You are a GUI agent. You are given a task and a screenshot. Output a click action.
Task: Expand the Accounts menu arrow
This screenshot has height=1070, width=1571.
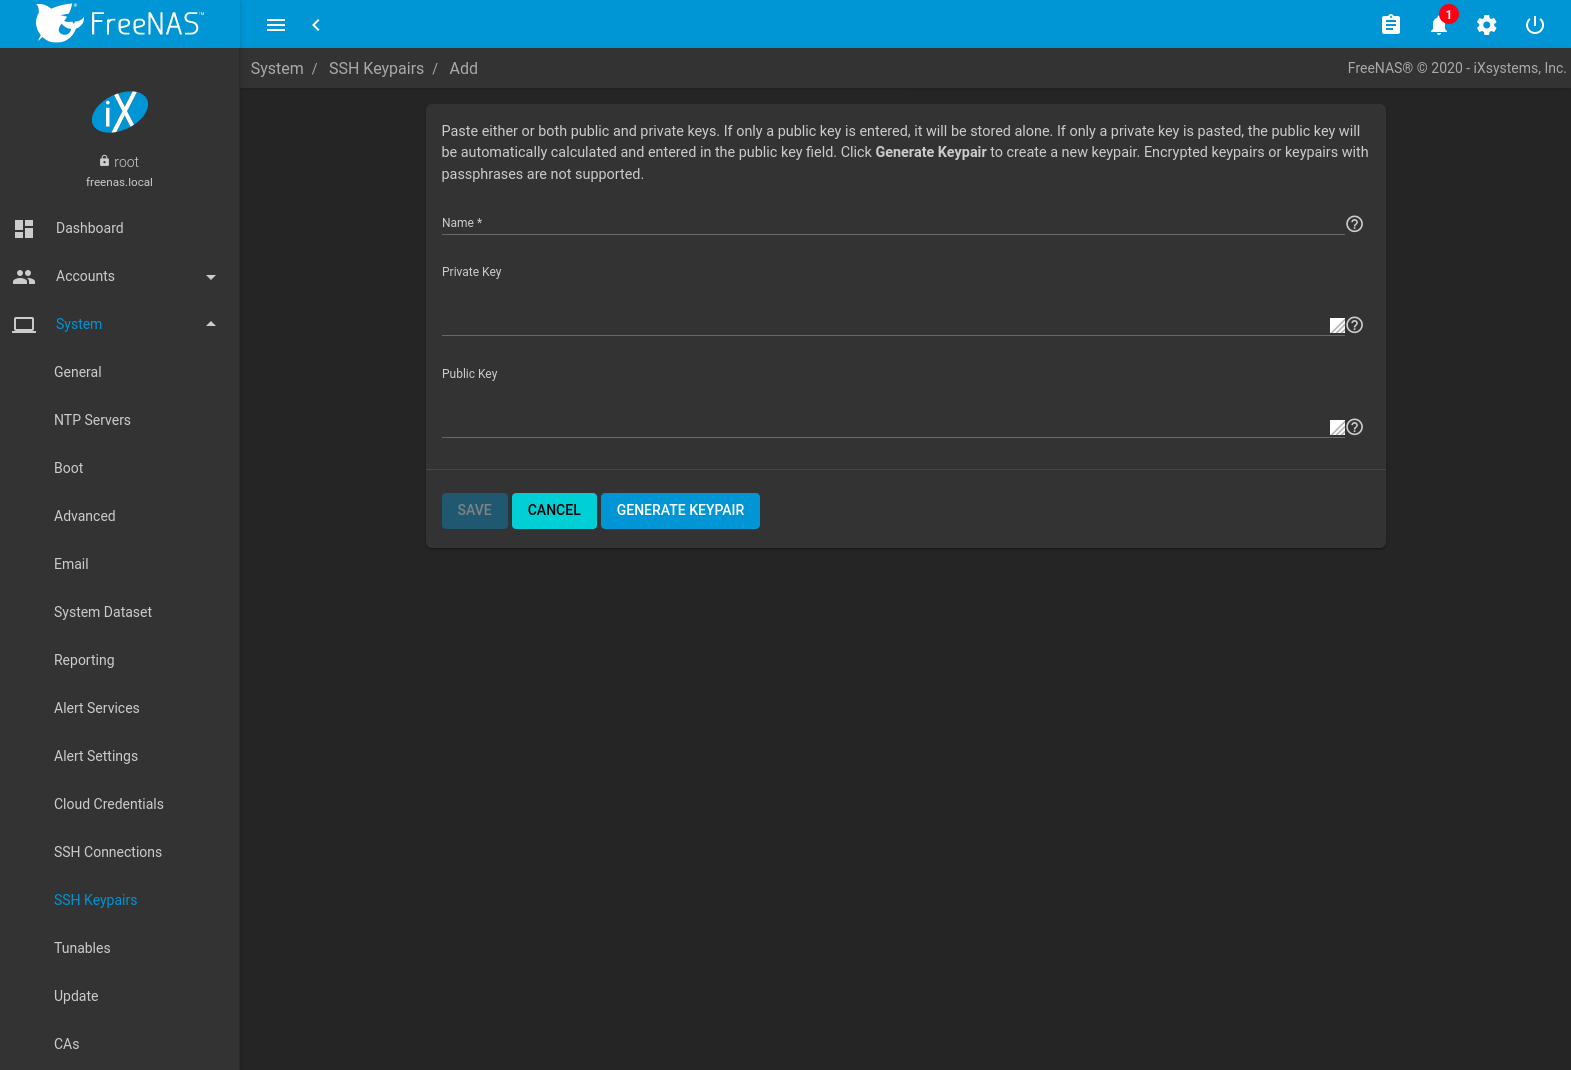point(211,277)
